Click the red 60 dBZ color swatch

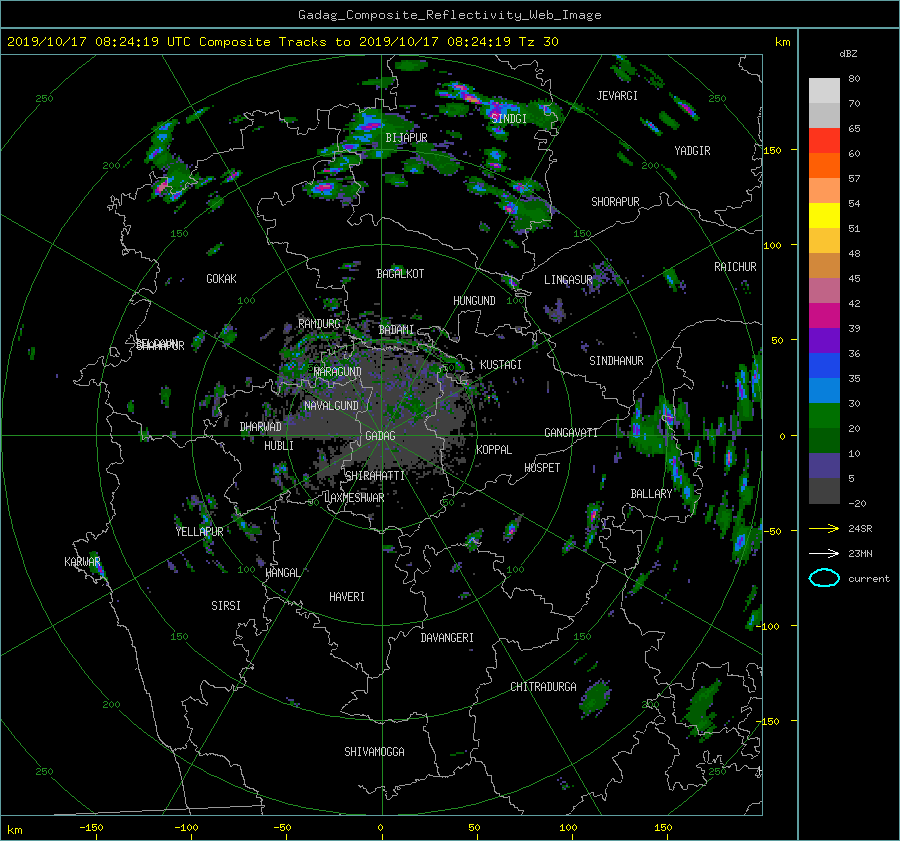[824, 141]
